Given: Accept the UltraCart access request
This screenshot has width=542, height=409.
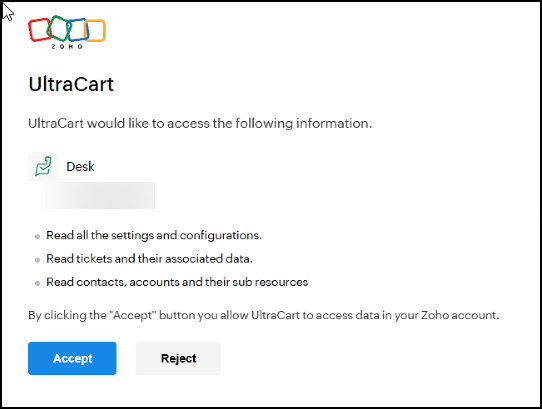Looking at the screenshot, I should point(72,358).
